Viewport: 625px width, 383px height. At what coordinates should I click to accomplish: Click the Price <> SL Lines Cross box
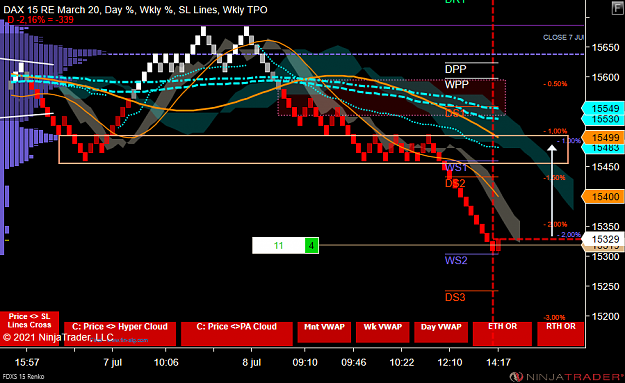(29, 328)
